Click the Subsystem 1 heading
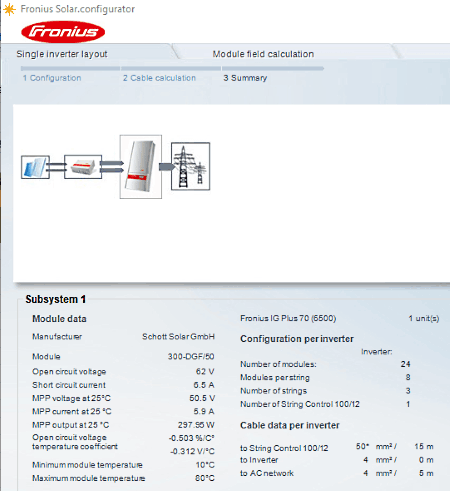Image resolution: width=450 pixels, height=491 pixels. click(56, 299)
